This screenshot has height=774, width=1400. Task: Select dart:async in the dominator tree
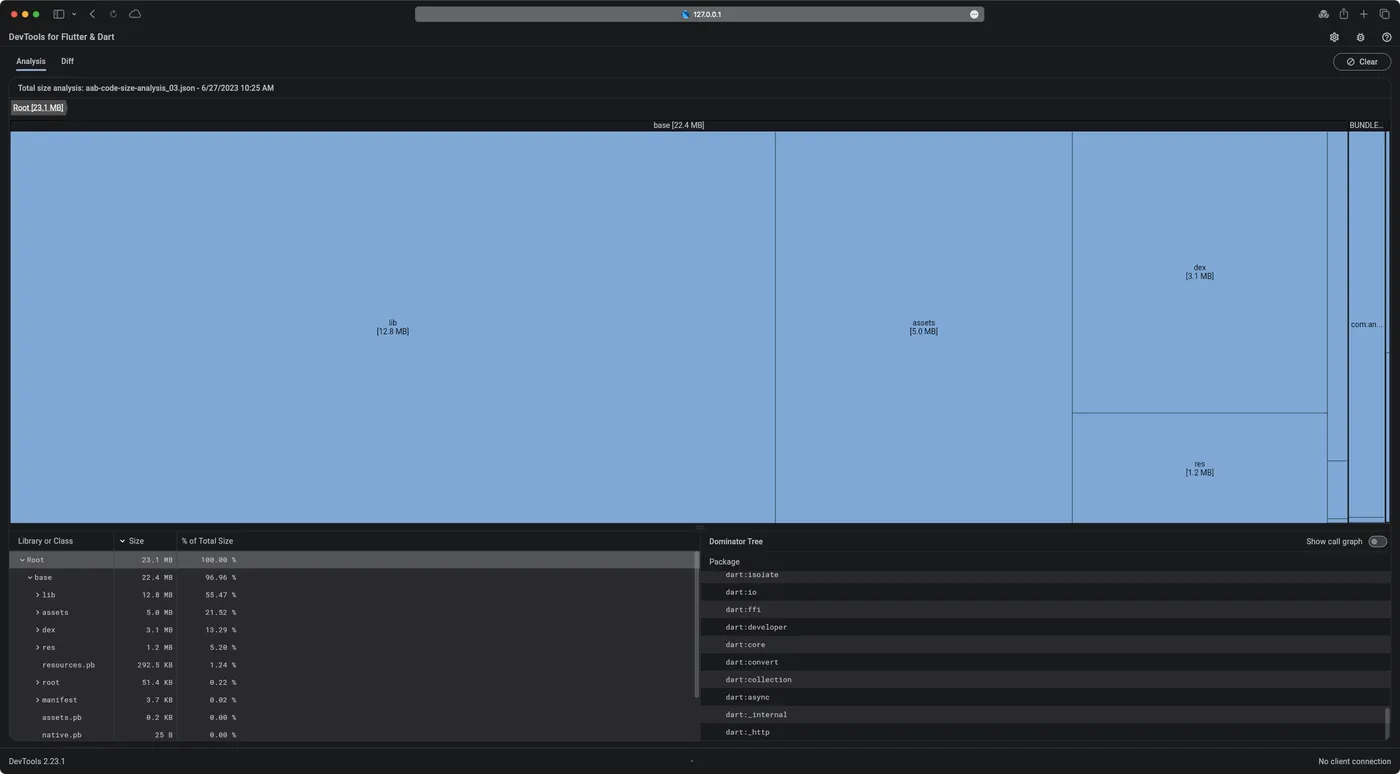(1045, 697)
